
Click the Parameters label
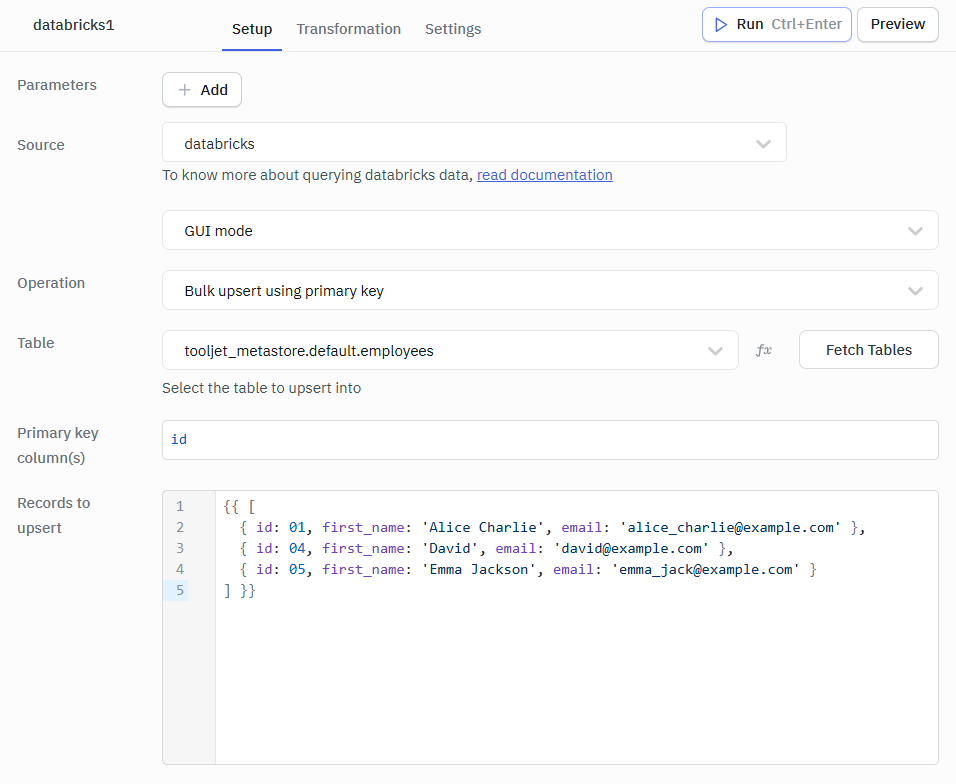pyautogui.click(x=57, y=85)
